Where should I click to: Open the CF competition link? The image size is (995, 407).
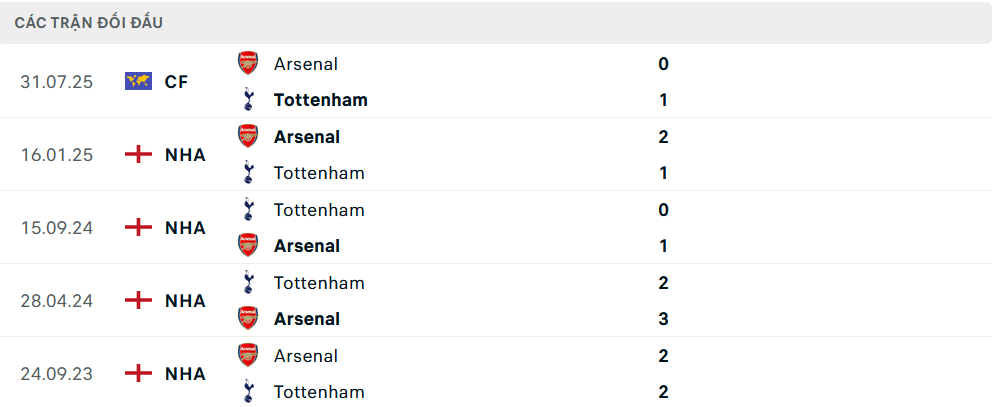pos(176,82)
